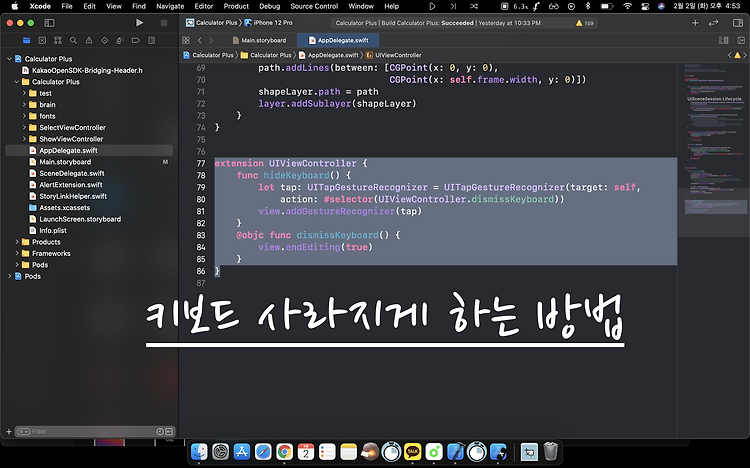Open the Symbol navigator
750x468 pixels.
coord(58,41)
